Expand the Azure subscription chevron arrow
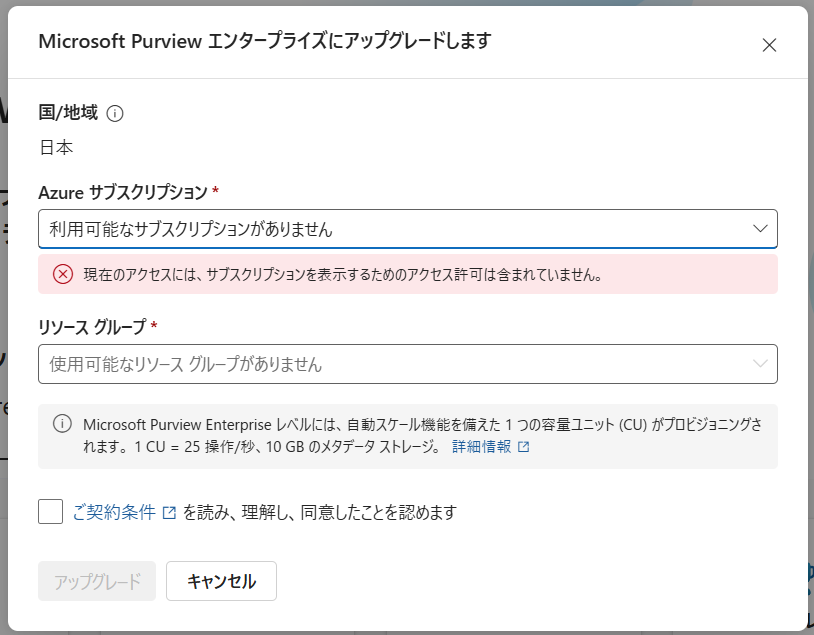Image resolution: width=814 pixels, height=635 pixels. point(760,228)
